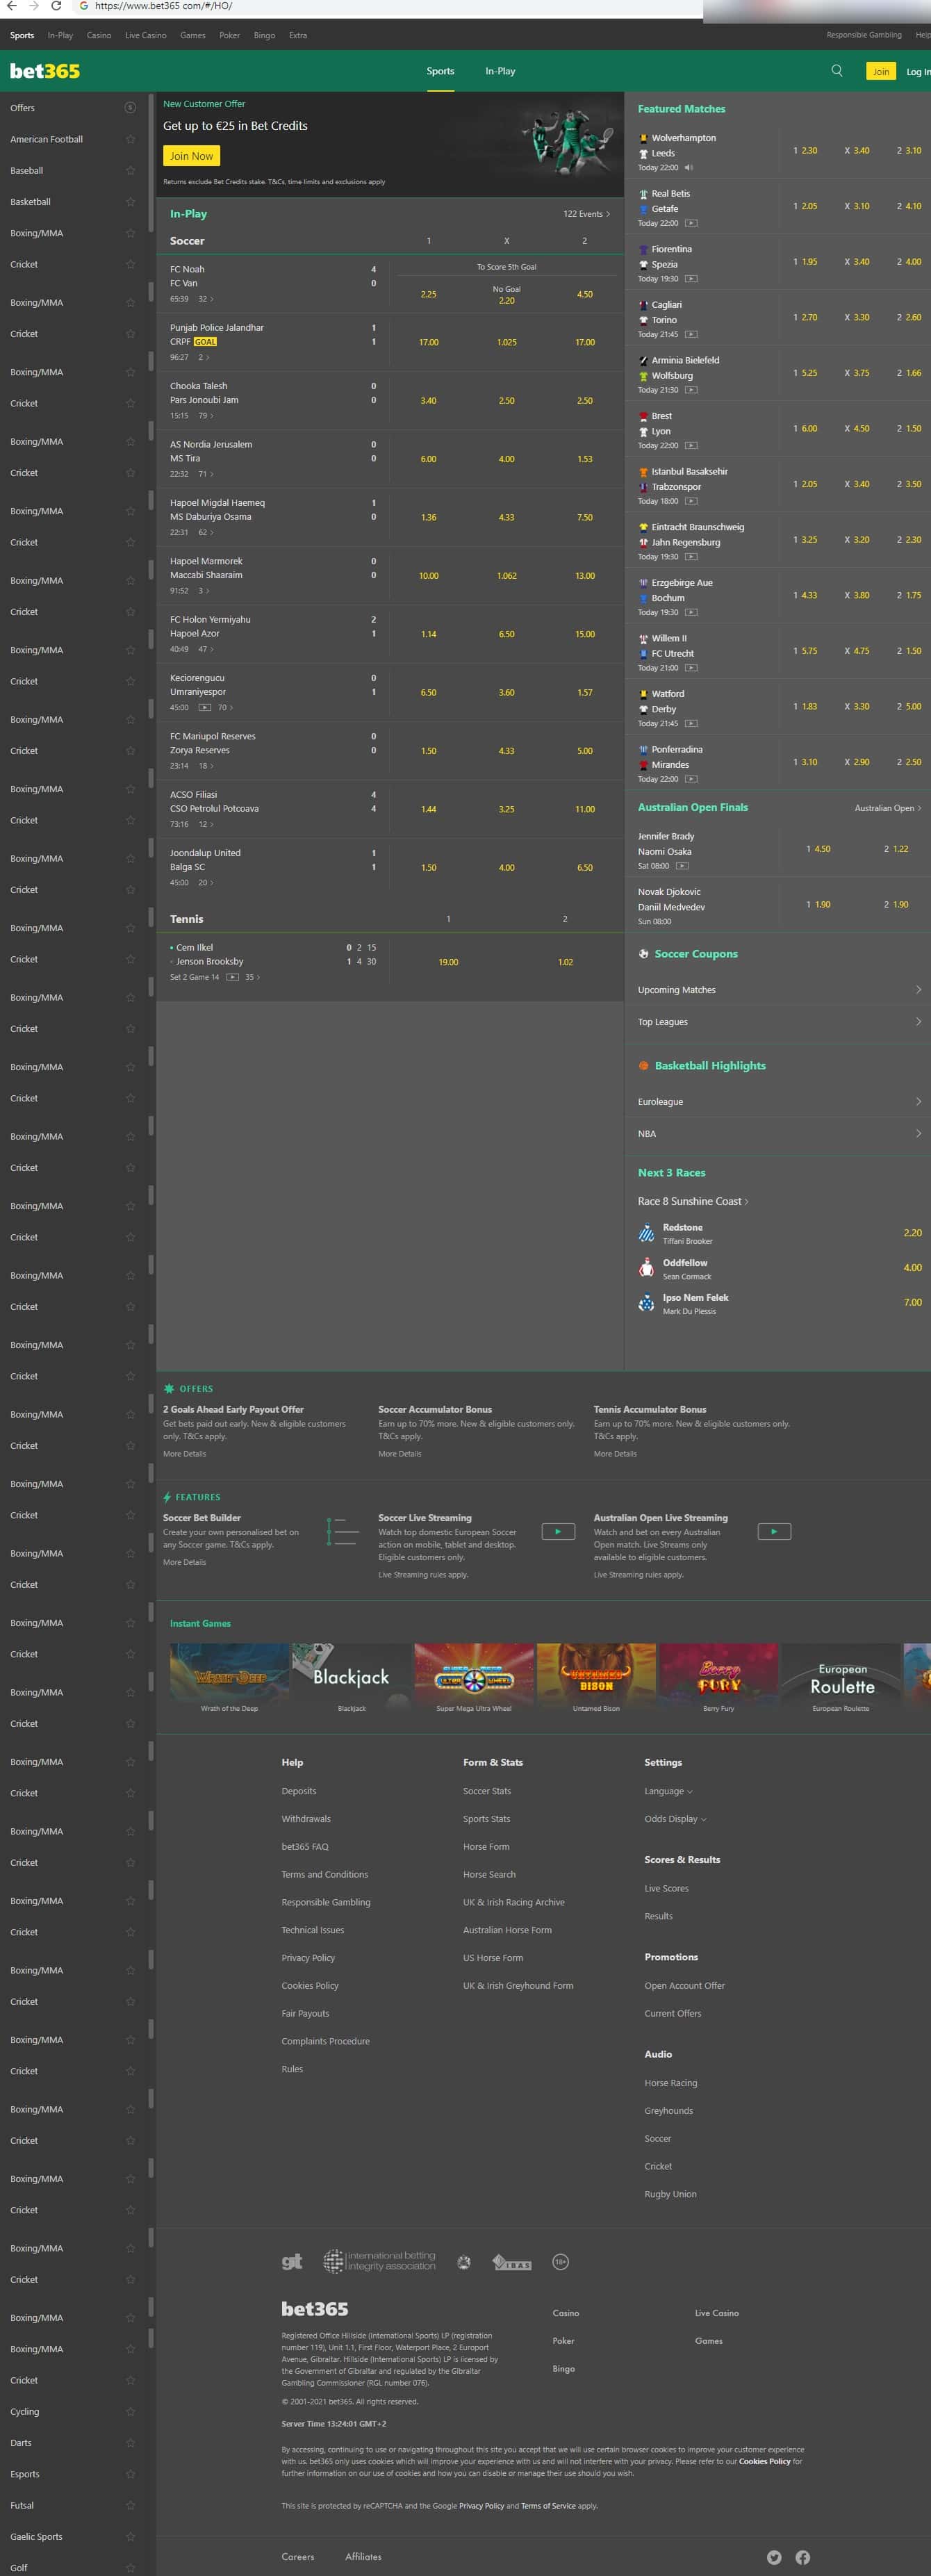This screenshot has height=2576, width=931.
Task: Open the Twitter icon in the footer
Action: pos(774,2556)
